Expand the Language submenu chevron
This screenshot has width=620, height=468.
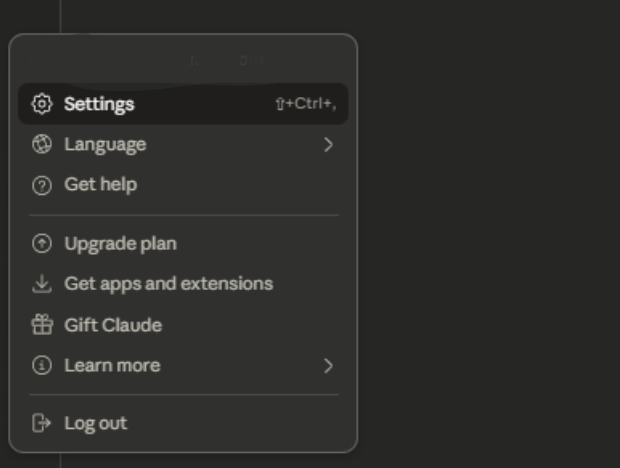tap(328, 145)
